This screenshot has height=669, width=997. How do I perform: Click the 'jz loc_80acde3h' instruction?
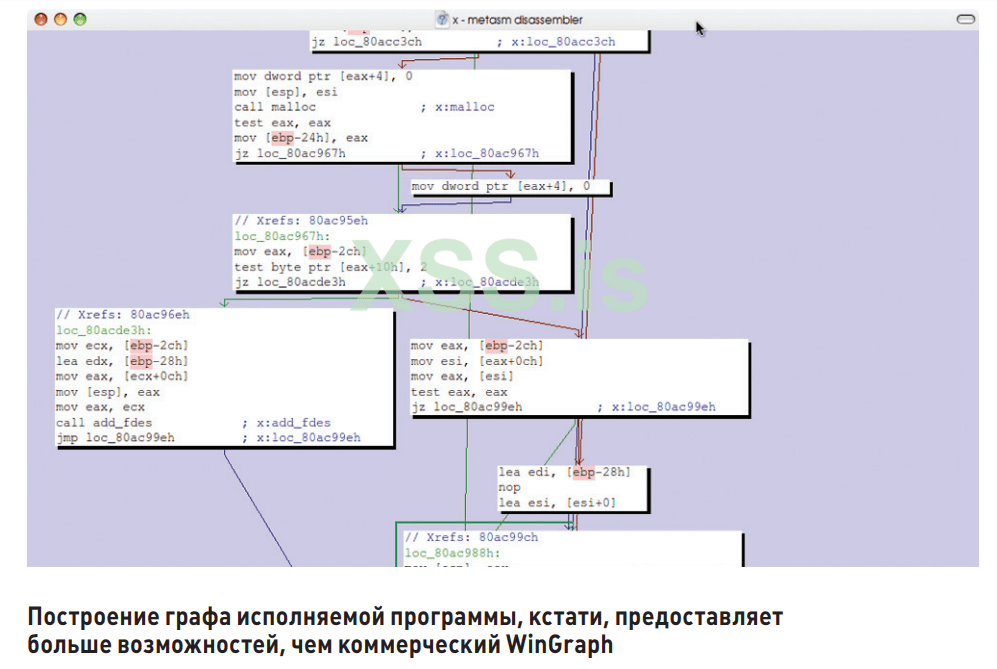tap(290, 282)
